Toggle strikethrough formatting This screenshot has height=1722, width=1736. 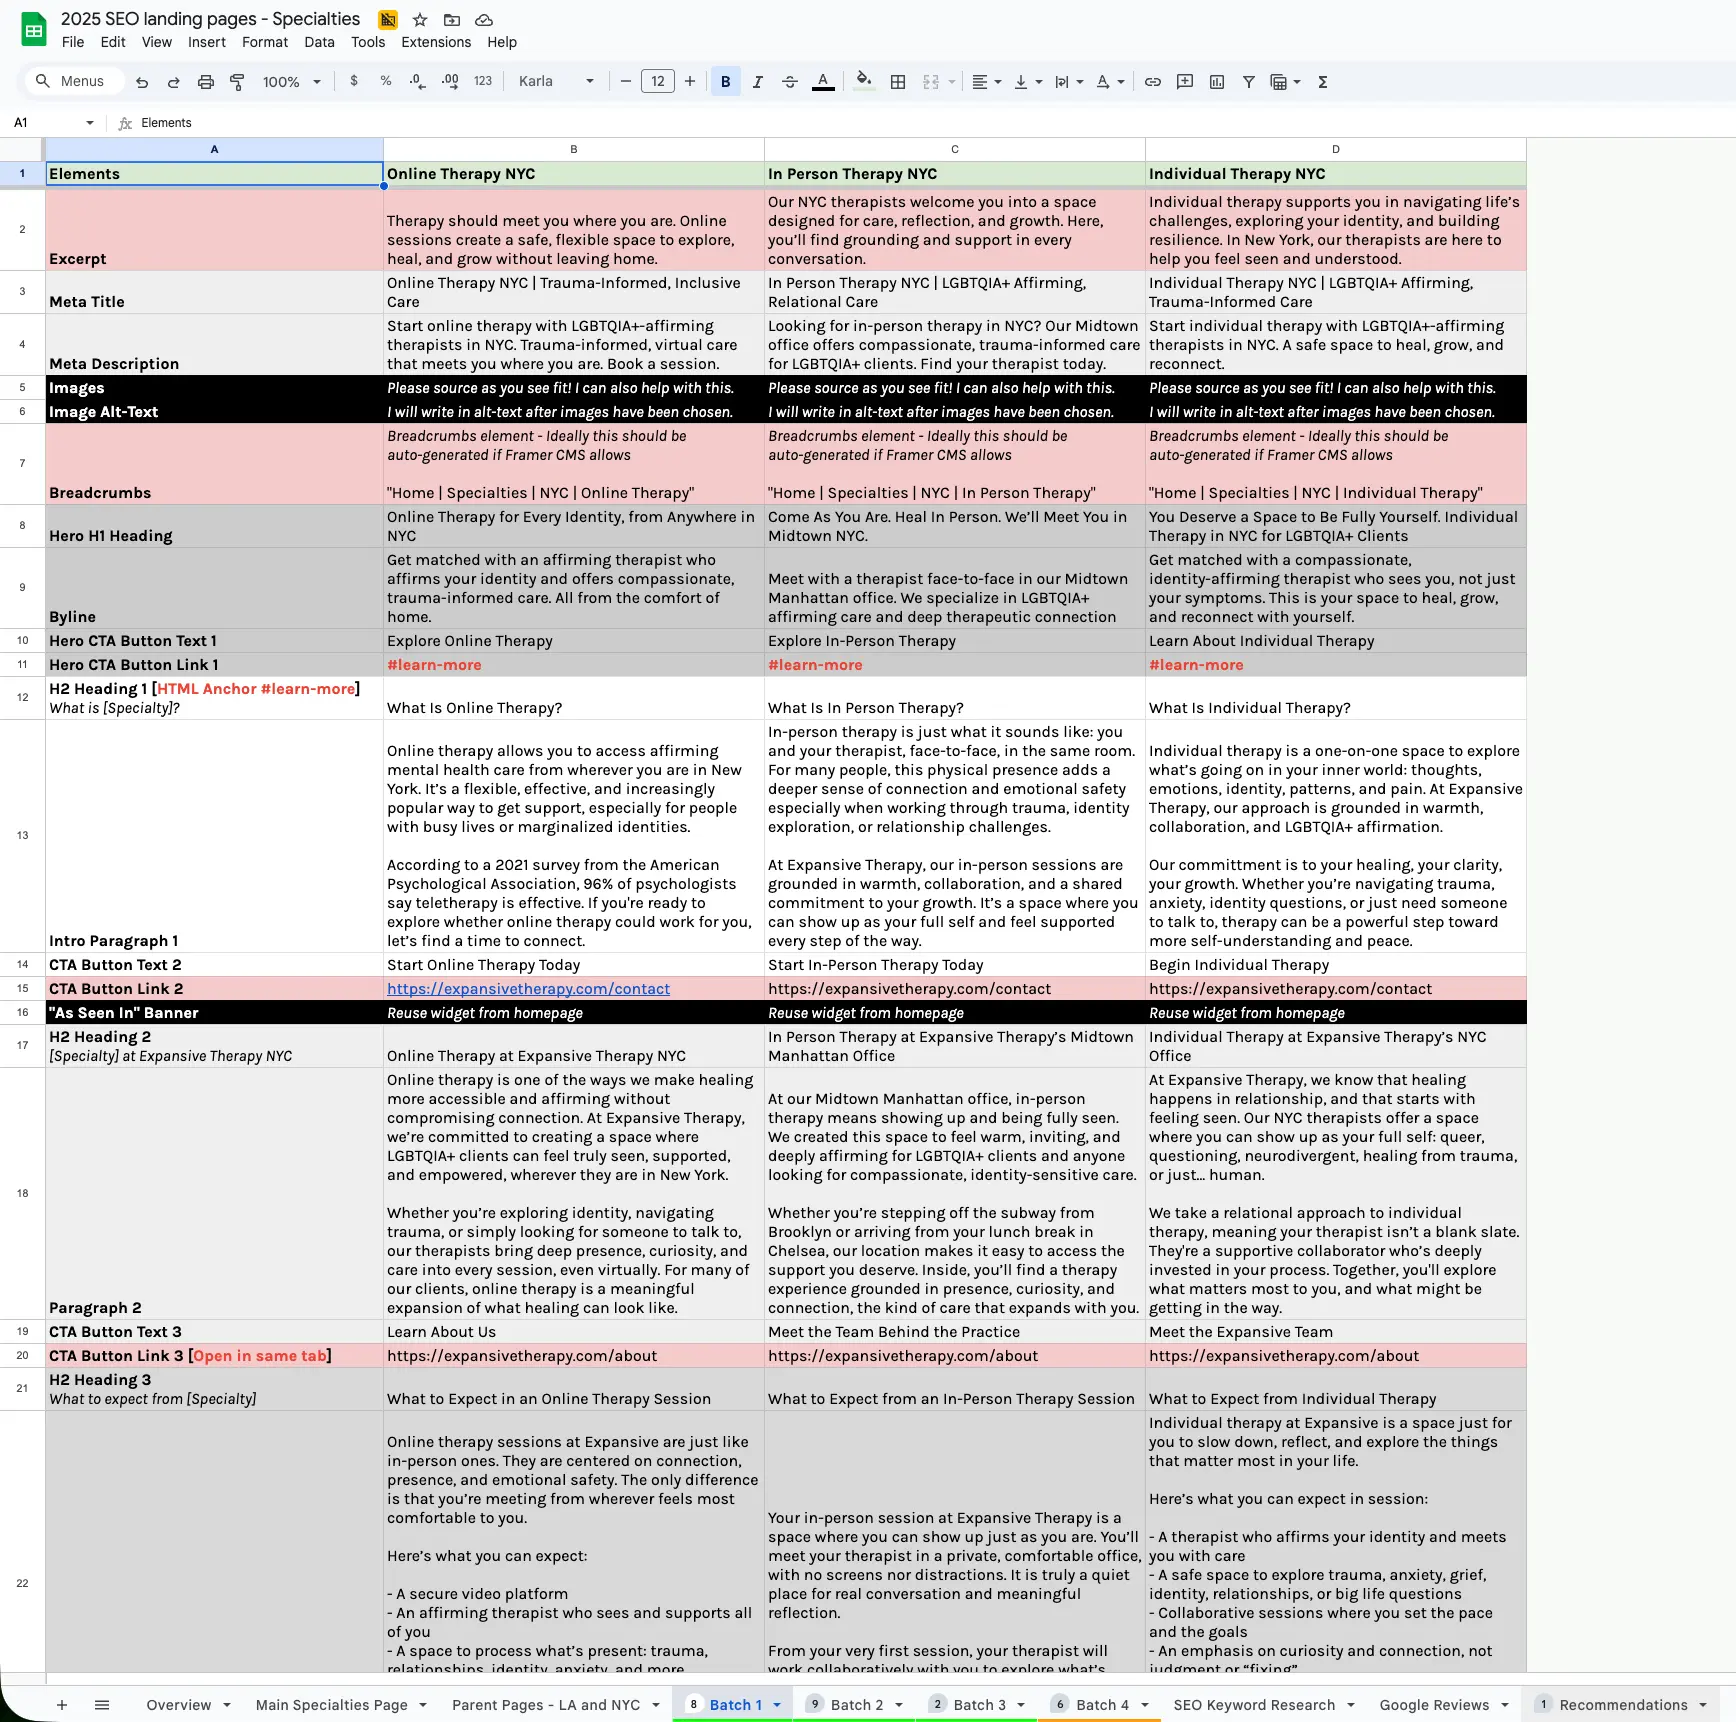(789, 82)
